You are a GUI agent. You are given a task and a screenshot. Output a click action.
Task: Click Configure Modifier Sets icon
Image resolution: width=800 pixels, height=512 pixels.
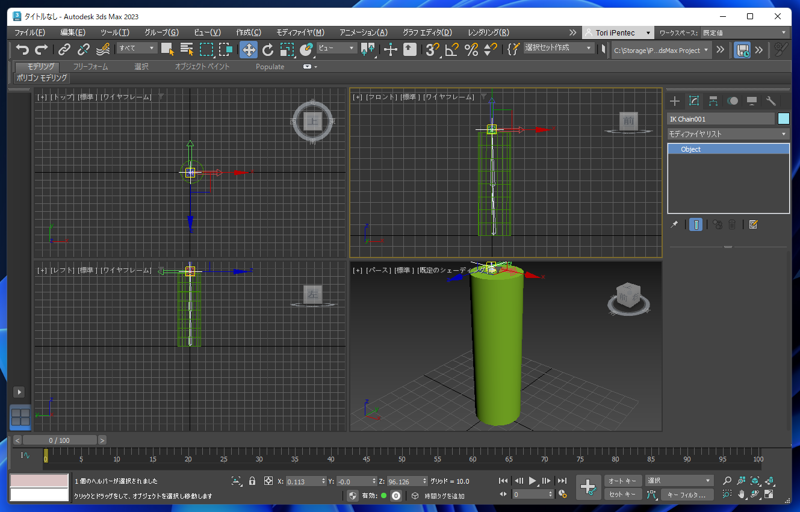[753, 225]
